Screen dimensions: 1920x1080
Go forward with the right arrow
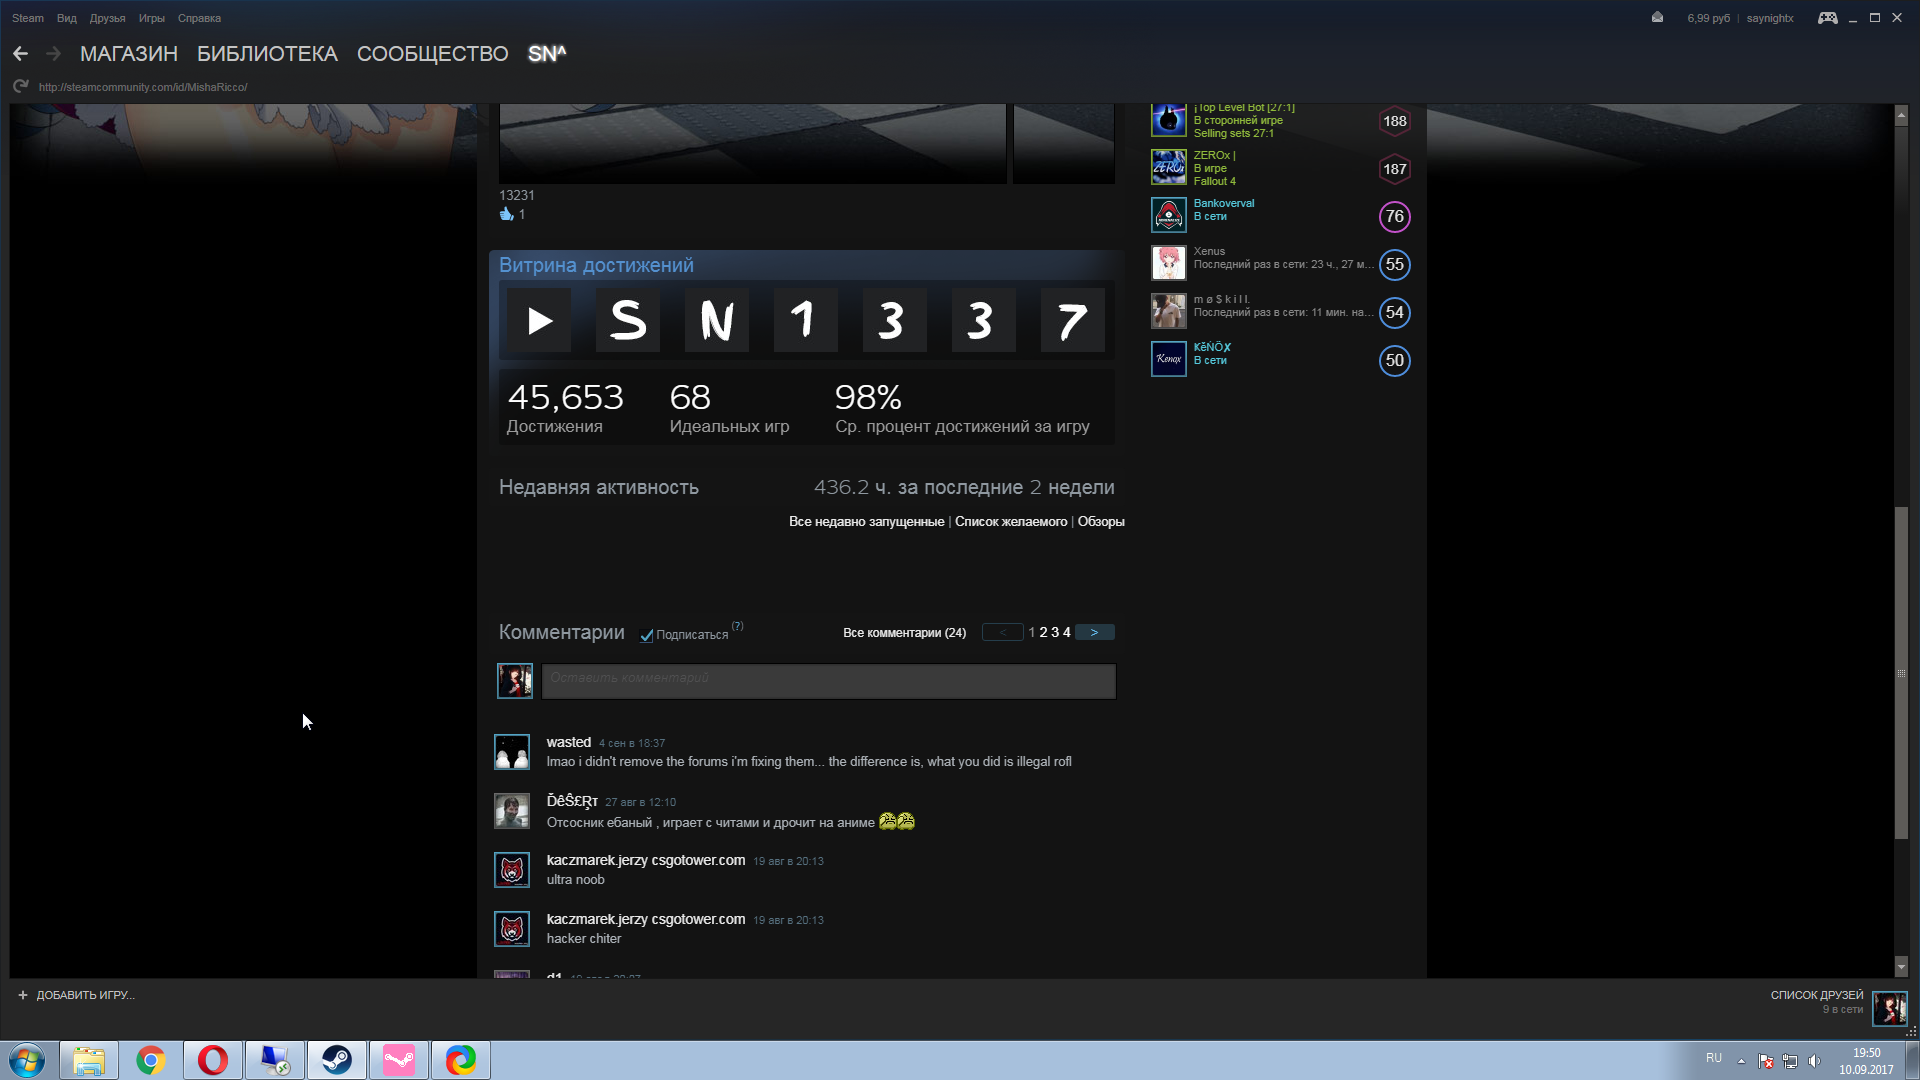[x=54, y=54]
